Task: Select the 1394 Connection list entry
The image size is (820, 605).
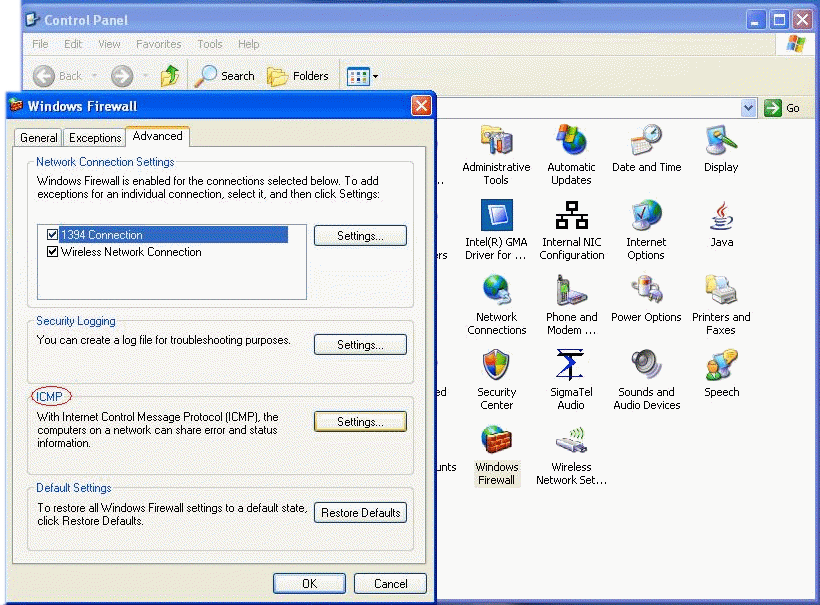Action: point(173,235)
